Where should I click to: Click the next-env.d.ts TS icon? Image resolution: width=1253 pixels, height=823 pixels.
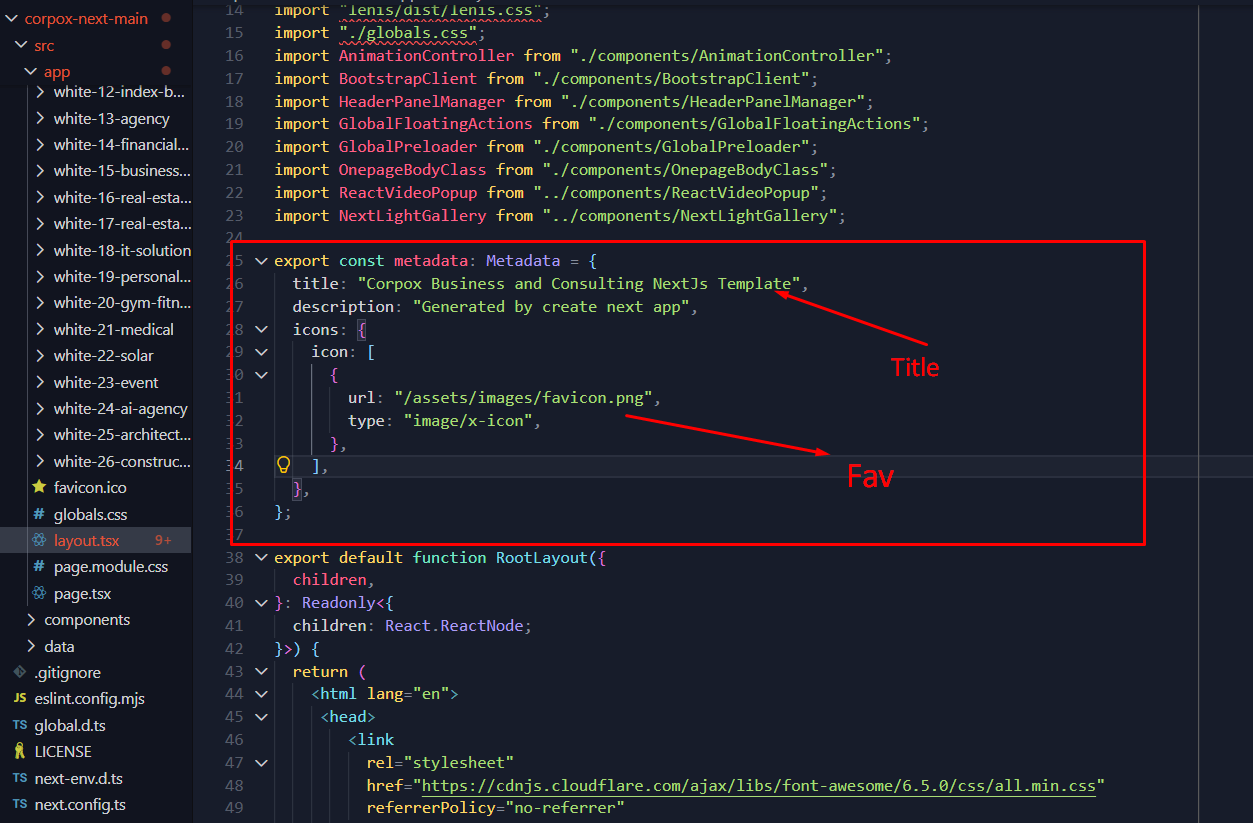(x=20, y=778)
